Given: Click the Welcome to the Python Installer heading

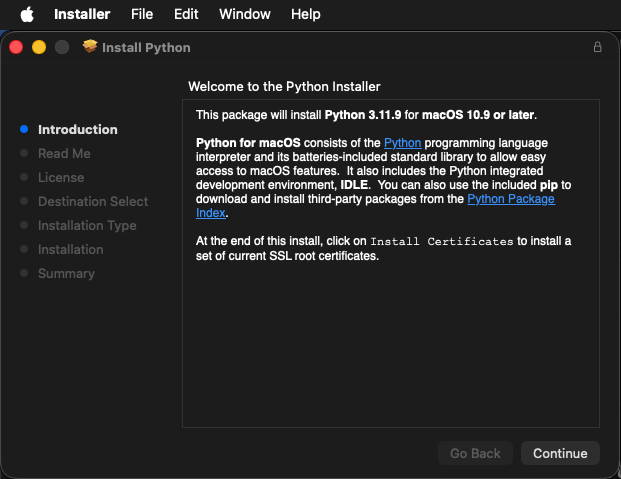Looking at the screenshot, I should tap(284, 86).
